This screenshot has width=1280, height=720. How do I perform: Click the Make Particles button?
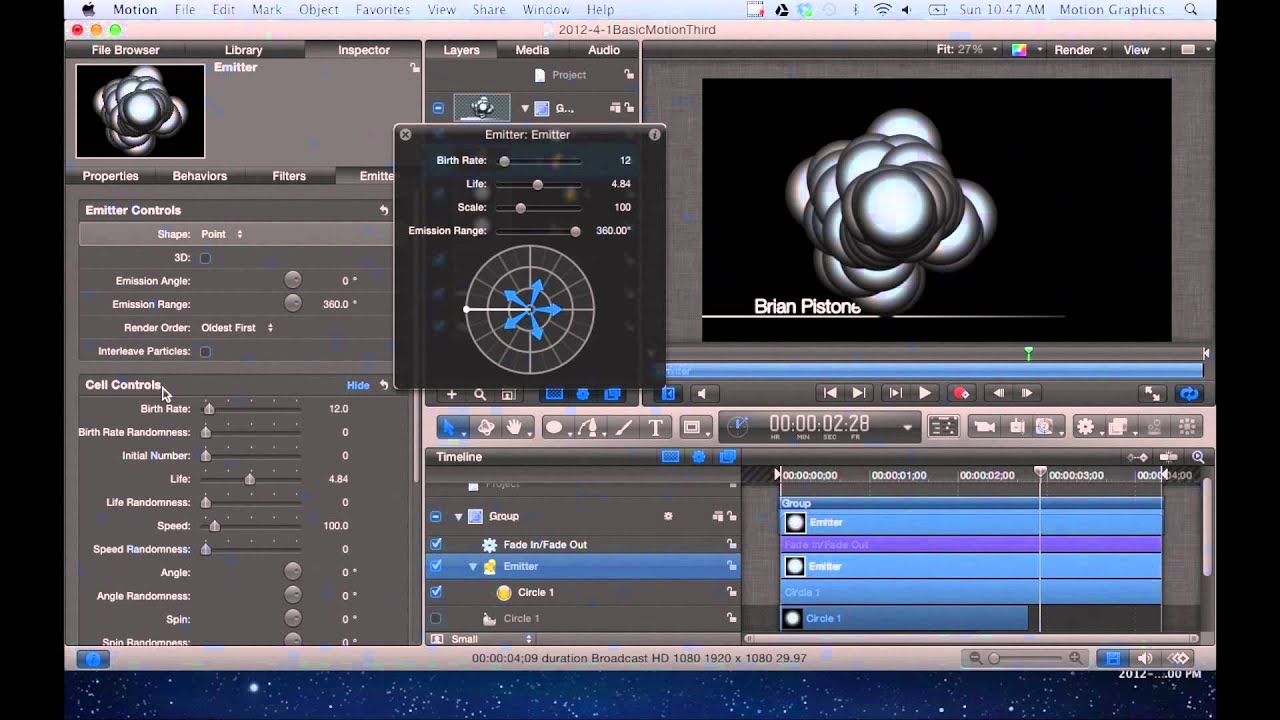click(x=1155, y=427)
